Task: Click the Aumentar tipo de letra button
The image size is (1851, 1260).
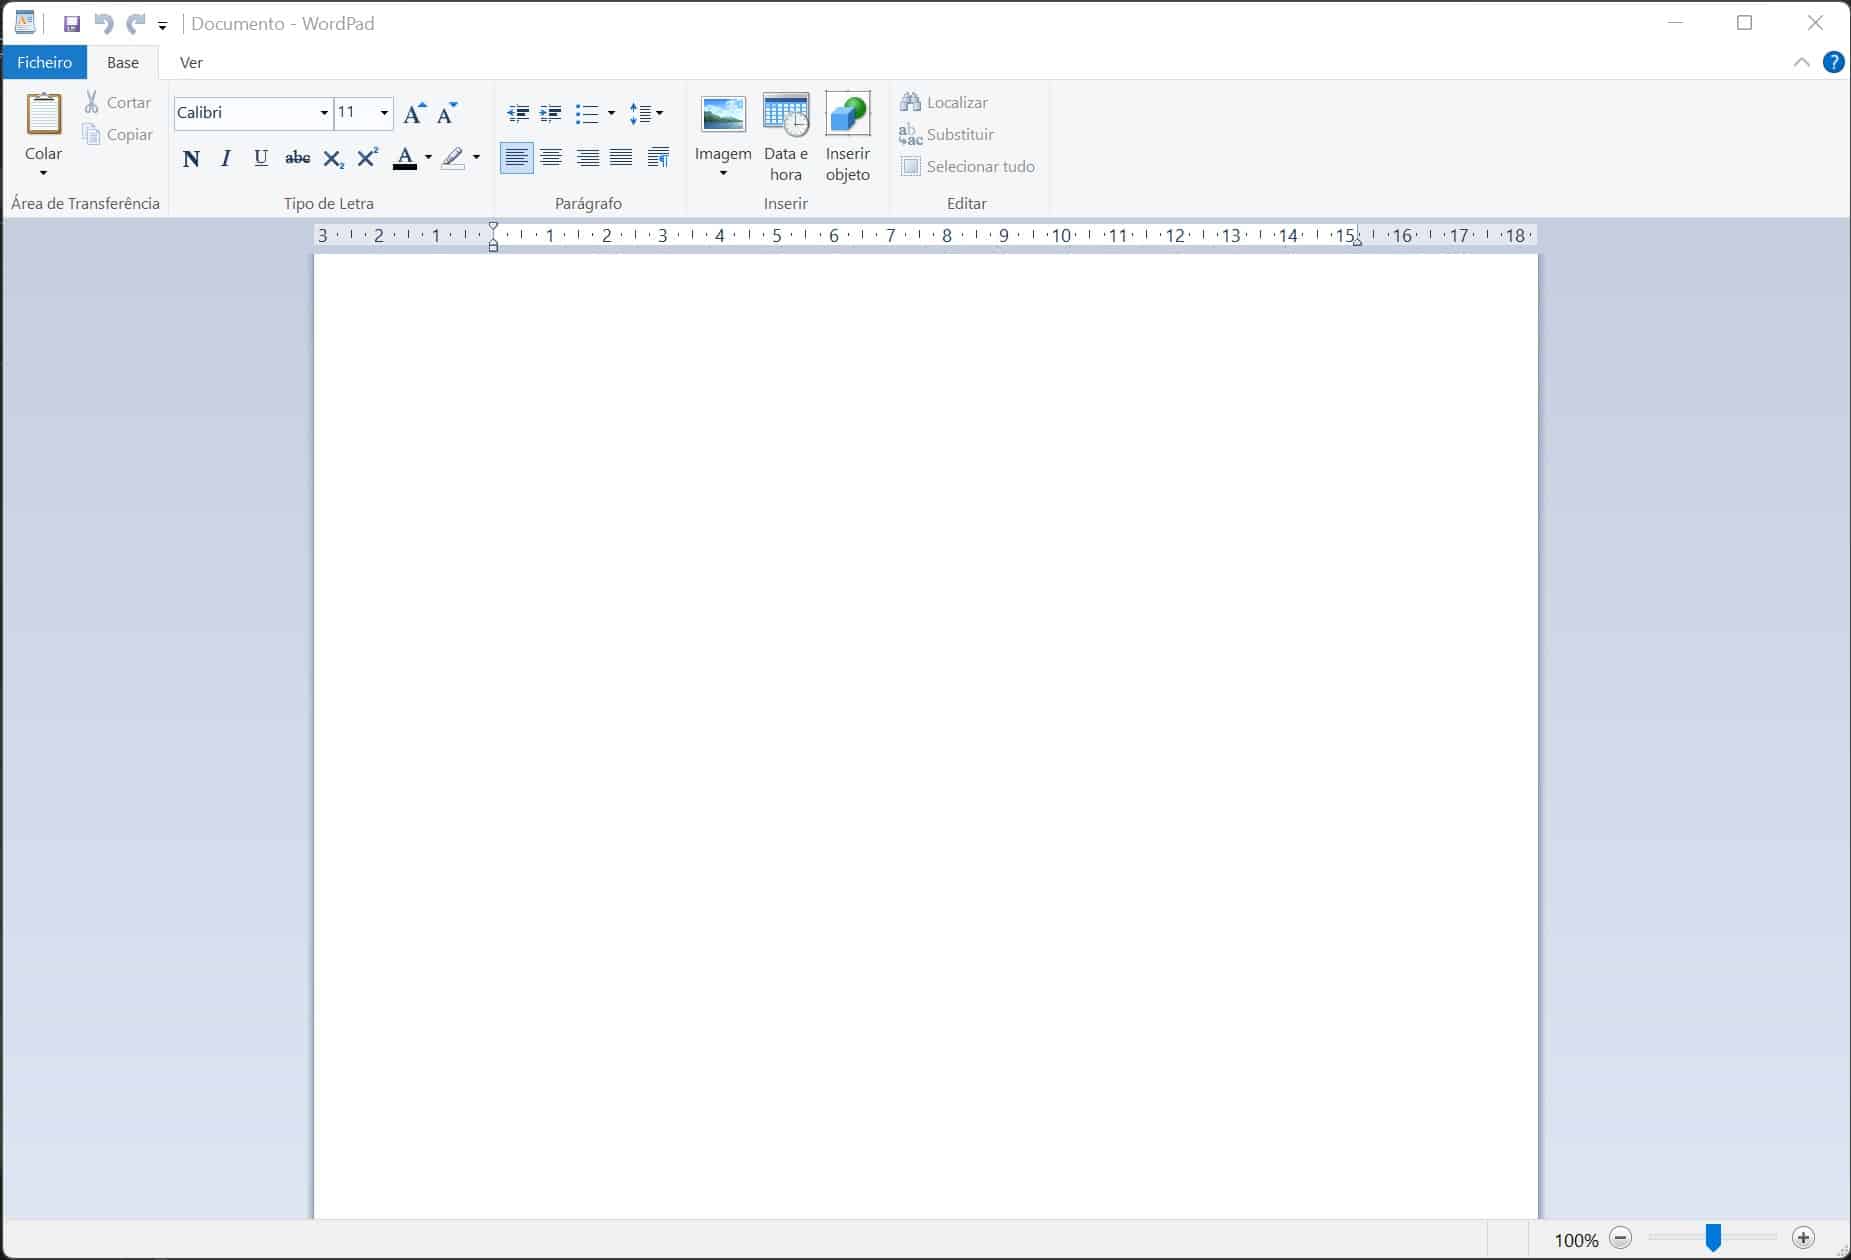Action: coord(415,113)
